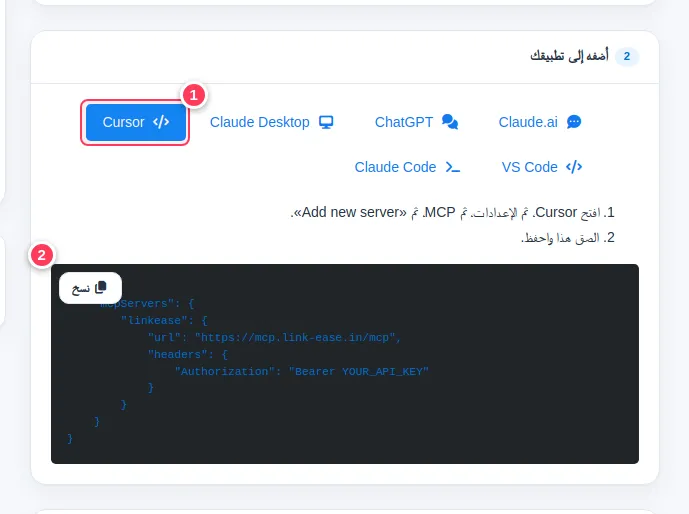
Task: Open the ChatGPT tab
Action: point(416,122)
